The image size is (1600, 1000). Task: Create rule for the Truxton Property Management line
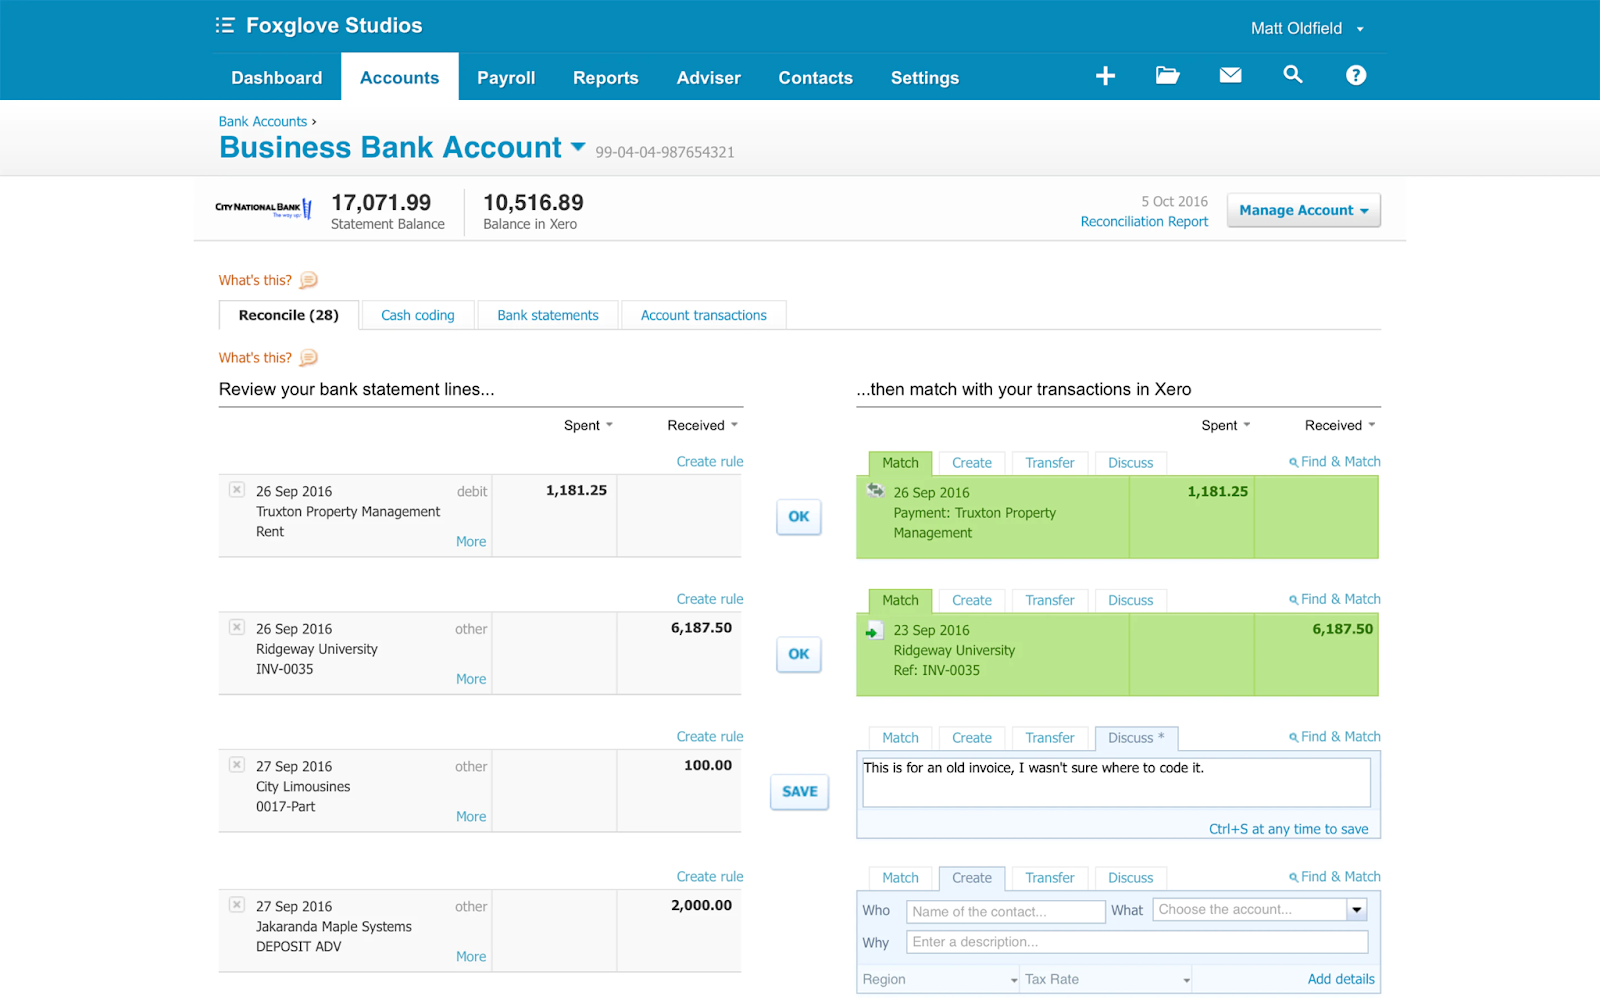(x=710, y=461)
